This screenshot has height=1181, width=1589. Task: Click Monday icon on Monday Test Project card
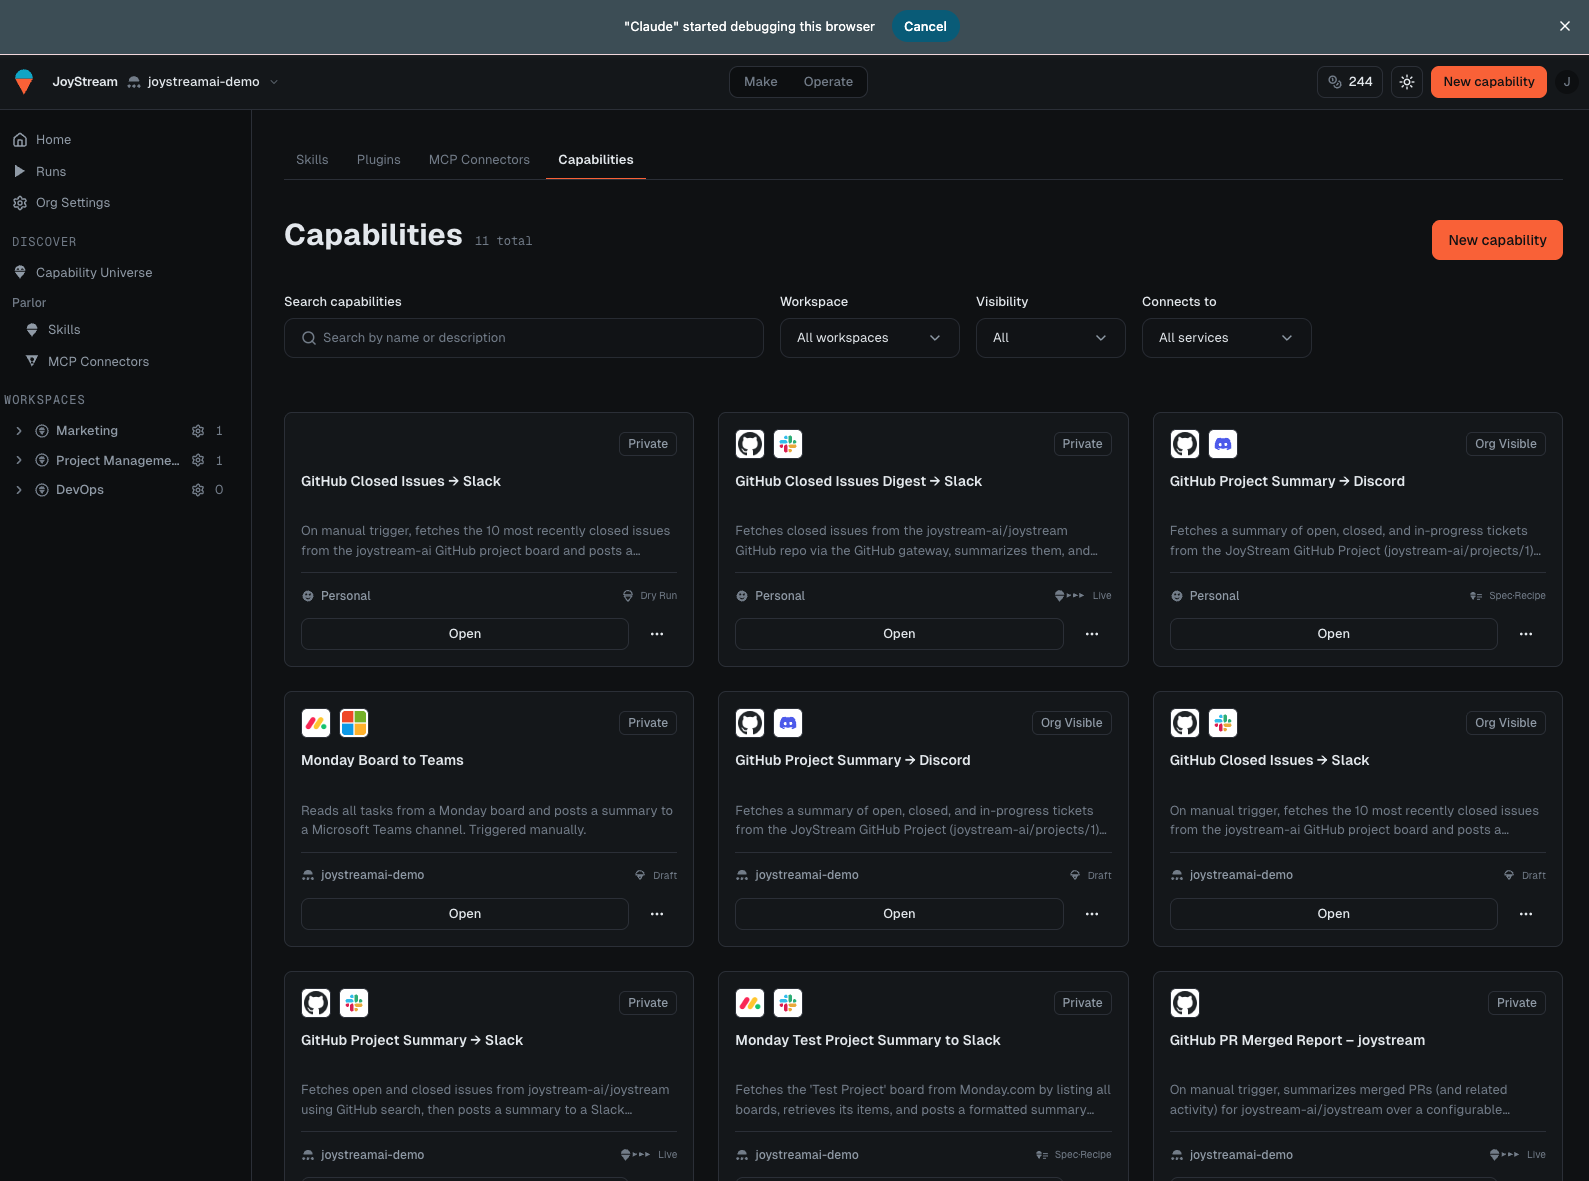(x=750, y=1003)
